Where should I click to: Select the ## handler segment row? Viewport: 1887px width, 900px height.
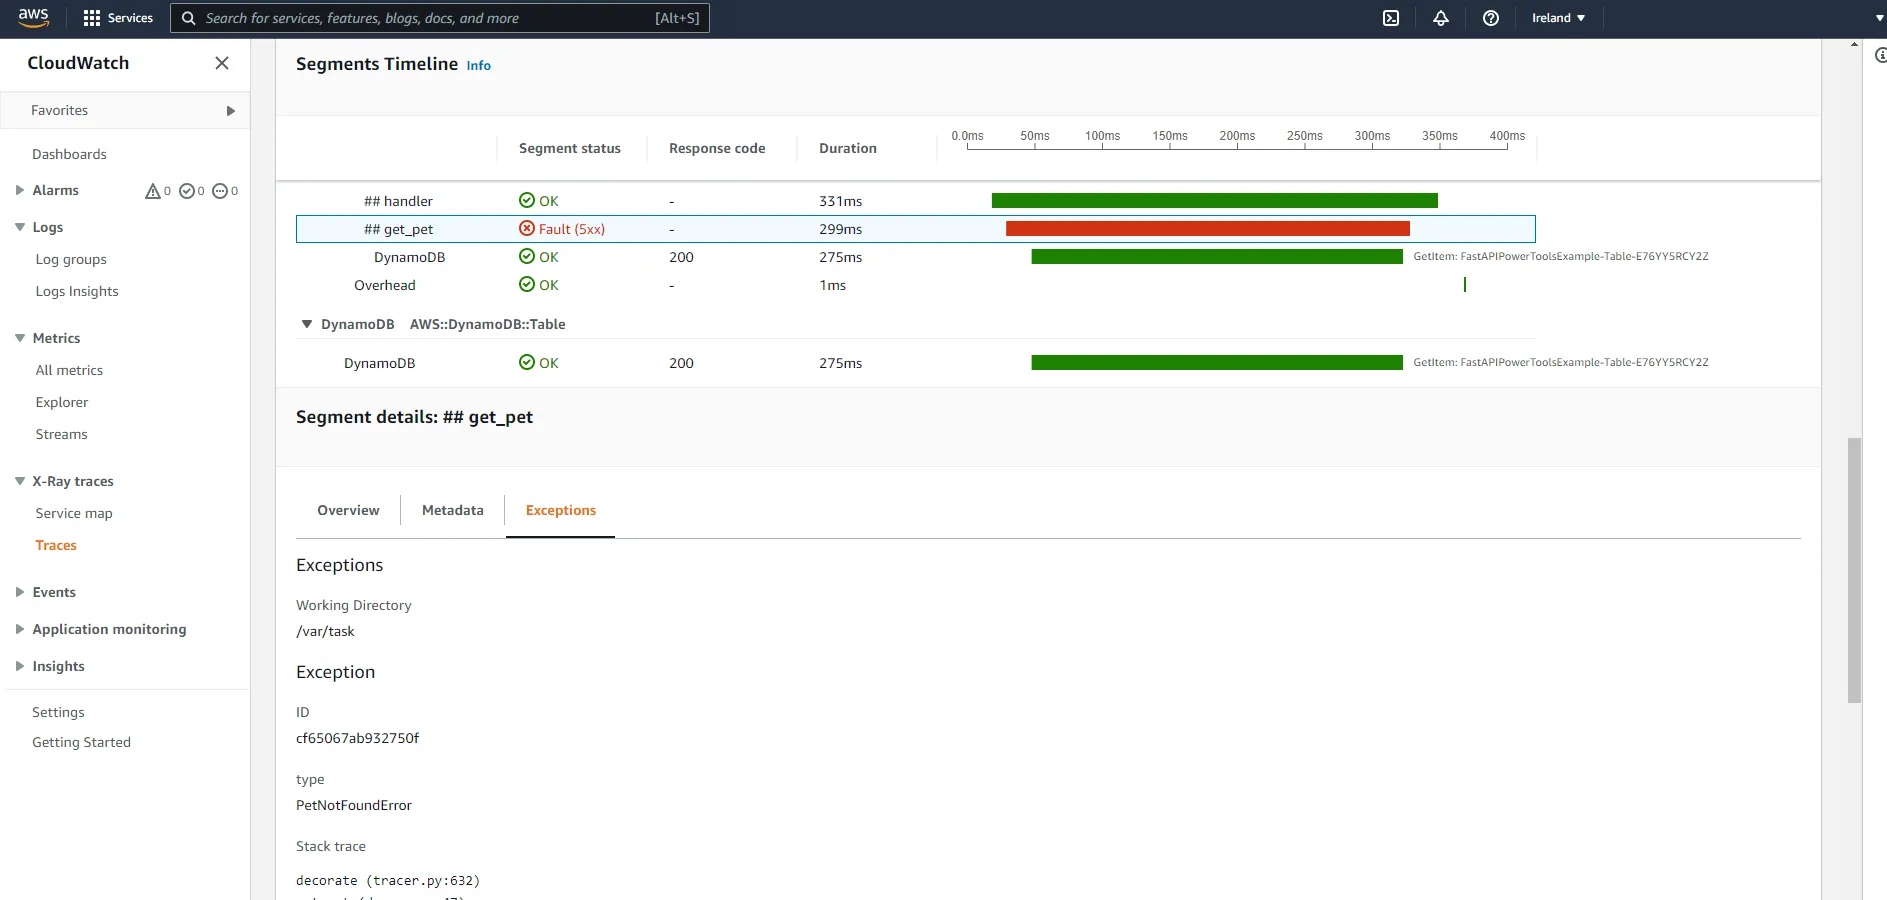click(398, 200)
